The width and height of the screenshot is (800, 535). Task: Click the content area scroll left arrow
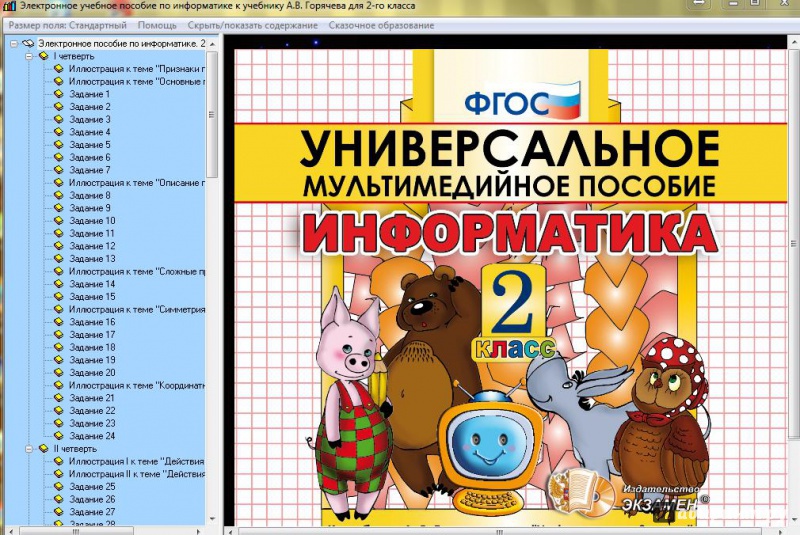point(231,531)
